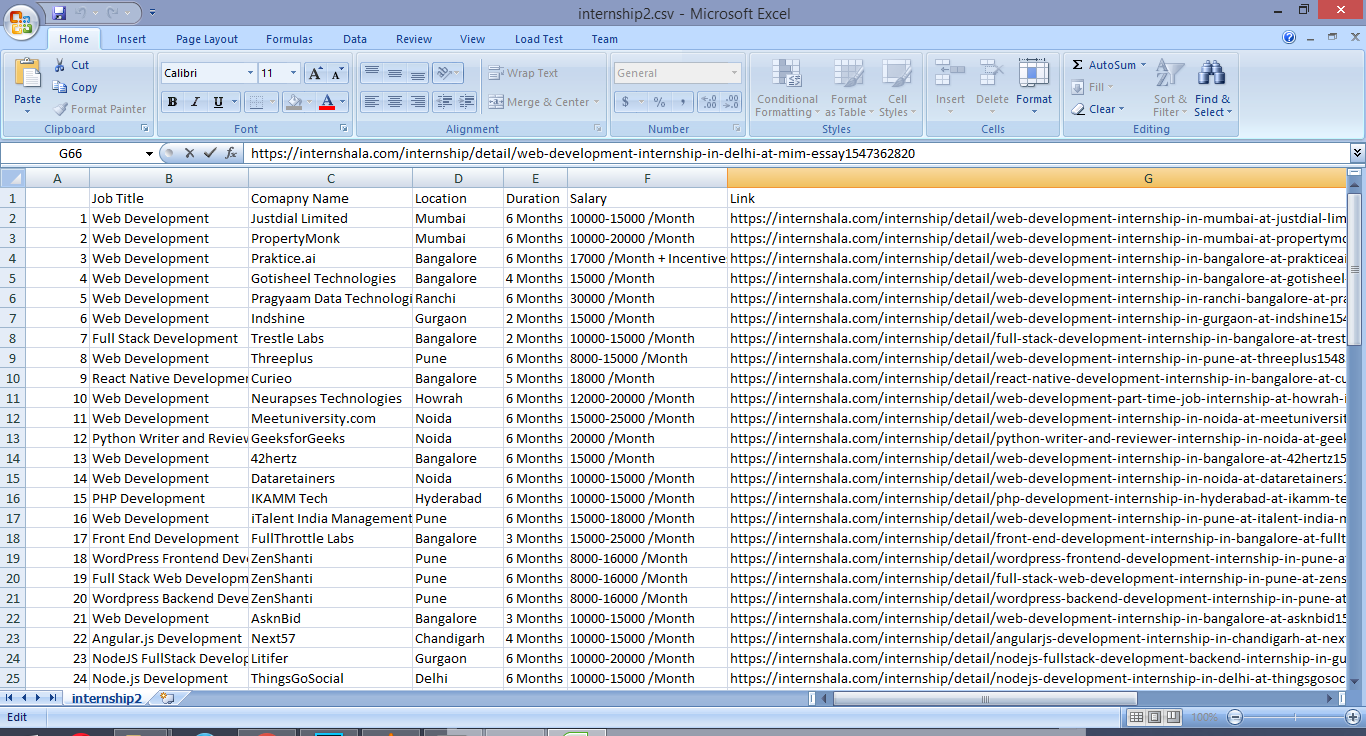The height and width of the screenshot is (736, 1366).
Task: Align text right in the cell
Action: tap(418, 102)
